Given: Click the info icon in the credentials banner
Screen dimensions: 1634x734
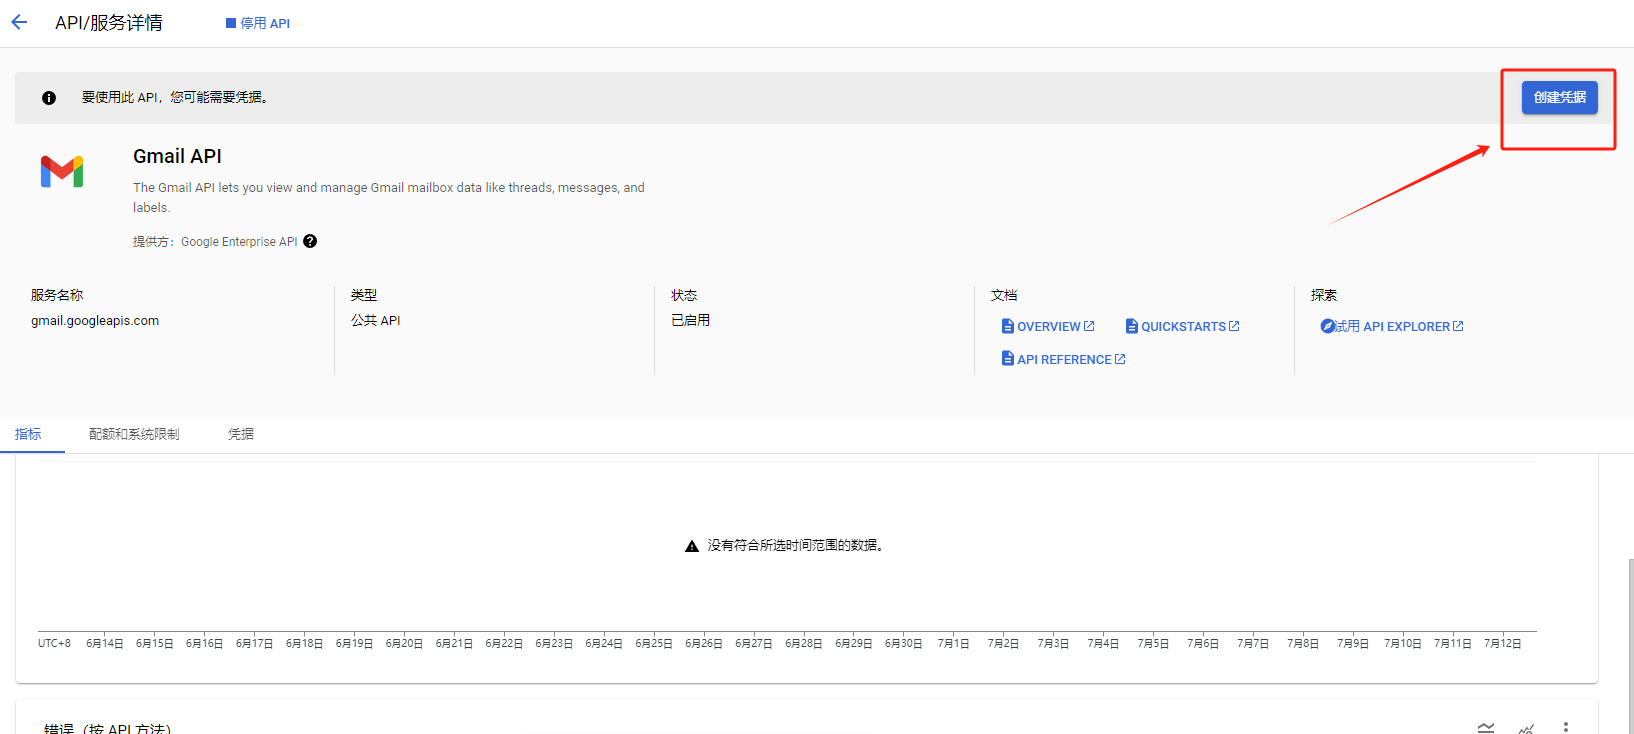Looking at the screenshot, I should pos(49,98).
